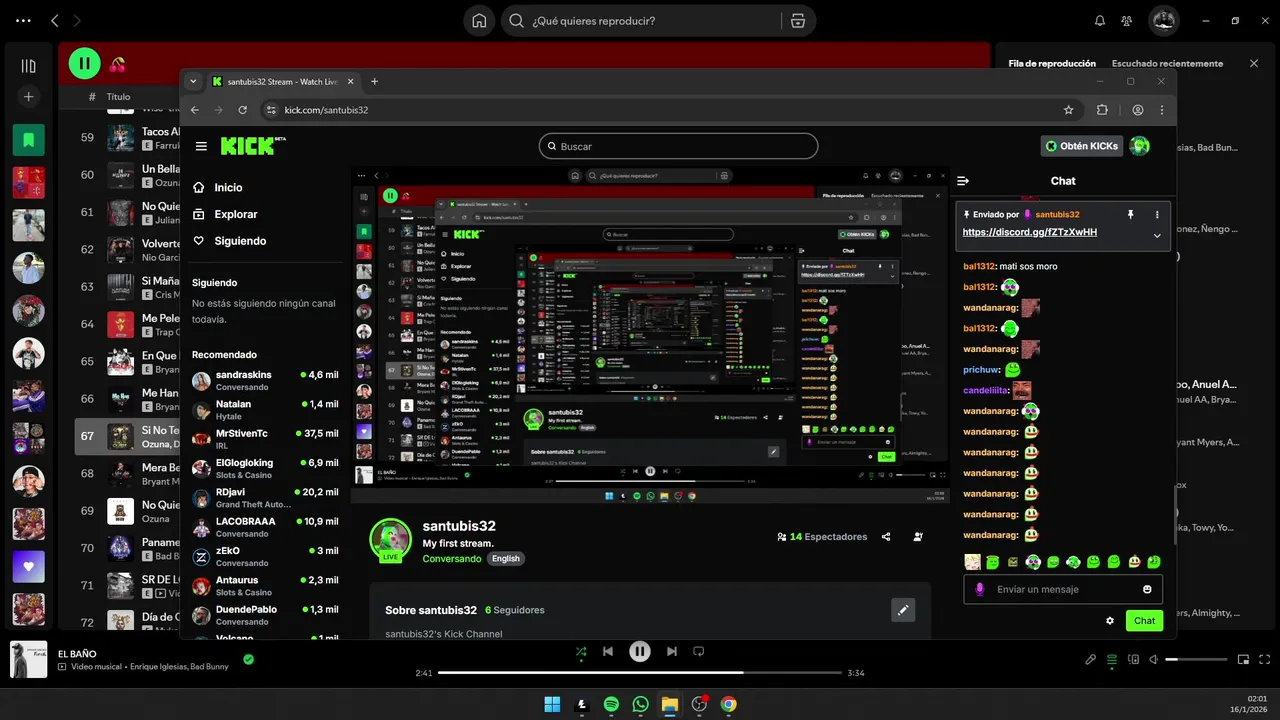
Task: Open Chrome three-dot menu
Action: pyautogui.click(x=1162, y=110)
